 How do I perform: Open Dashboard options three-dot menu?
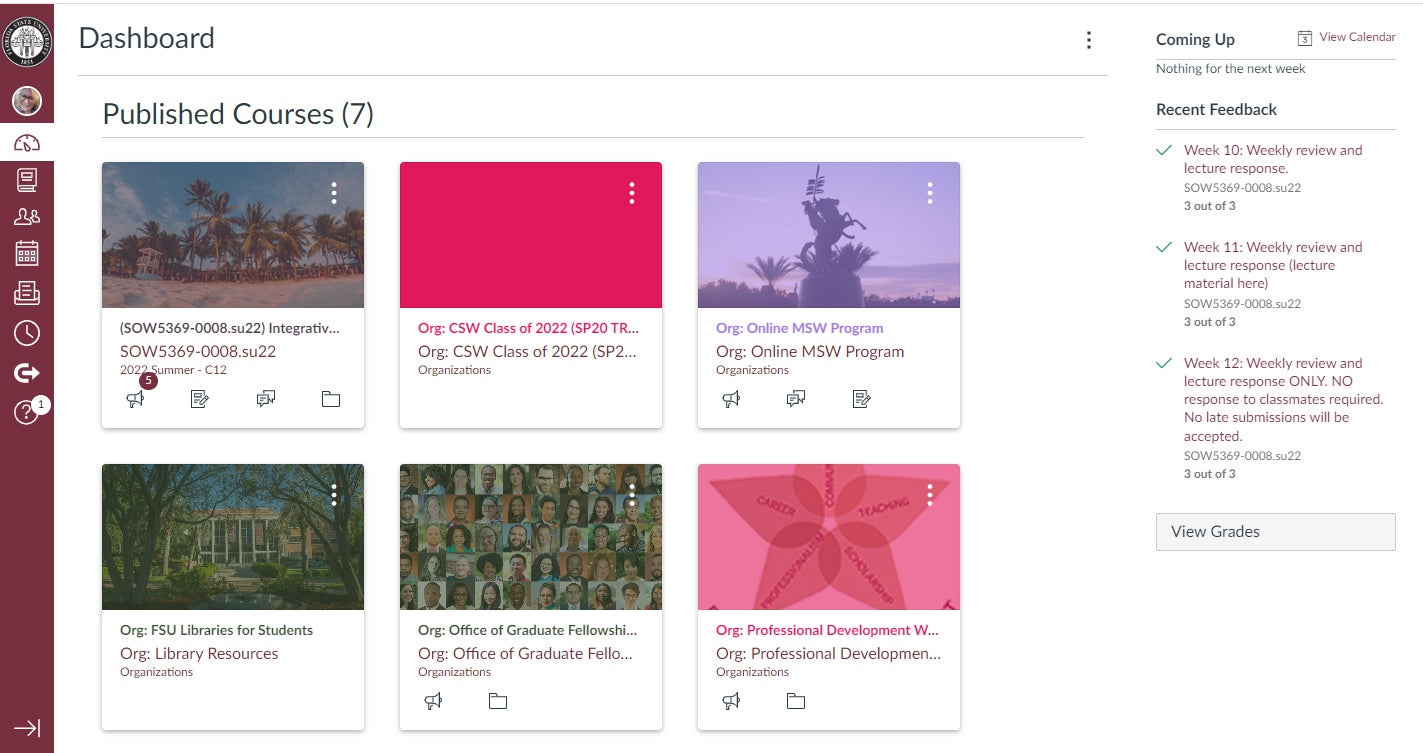1088,40
